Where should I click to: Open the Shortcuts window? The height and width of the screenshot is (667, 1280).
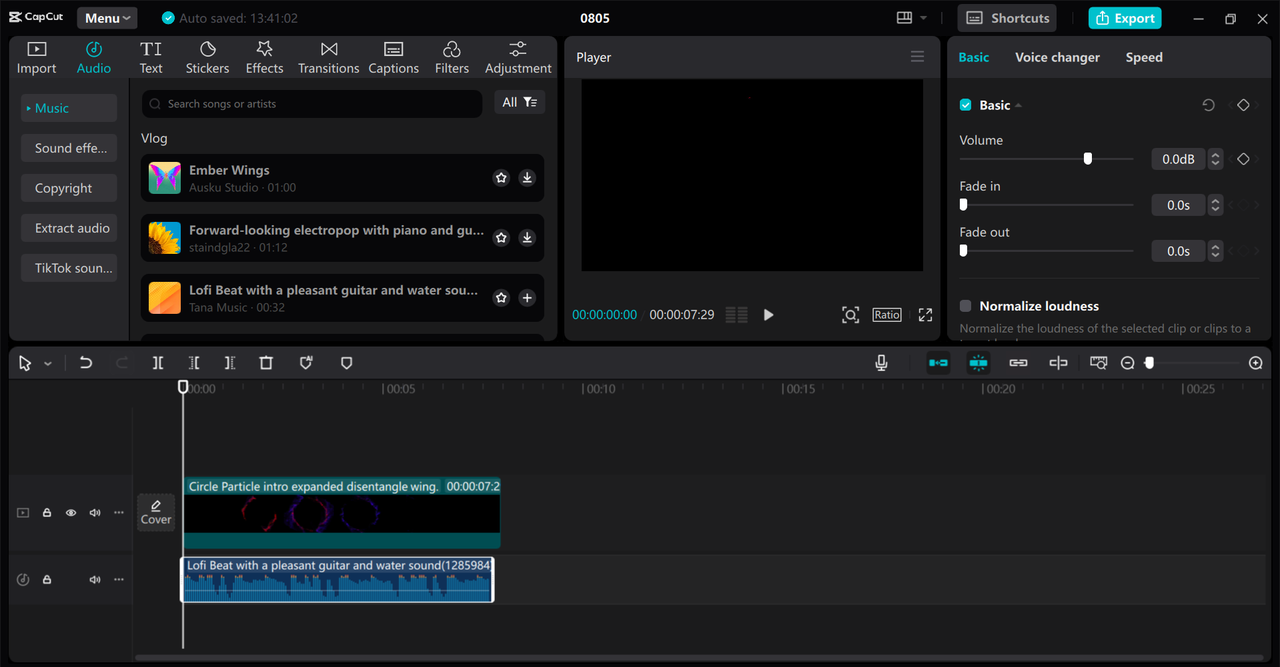(1008, 18)
